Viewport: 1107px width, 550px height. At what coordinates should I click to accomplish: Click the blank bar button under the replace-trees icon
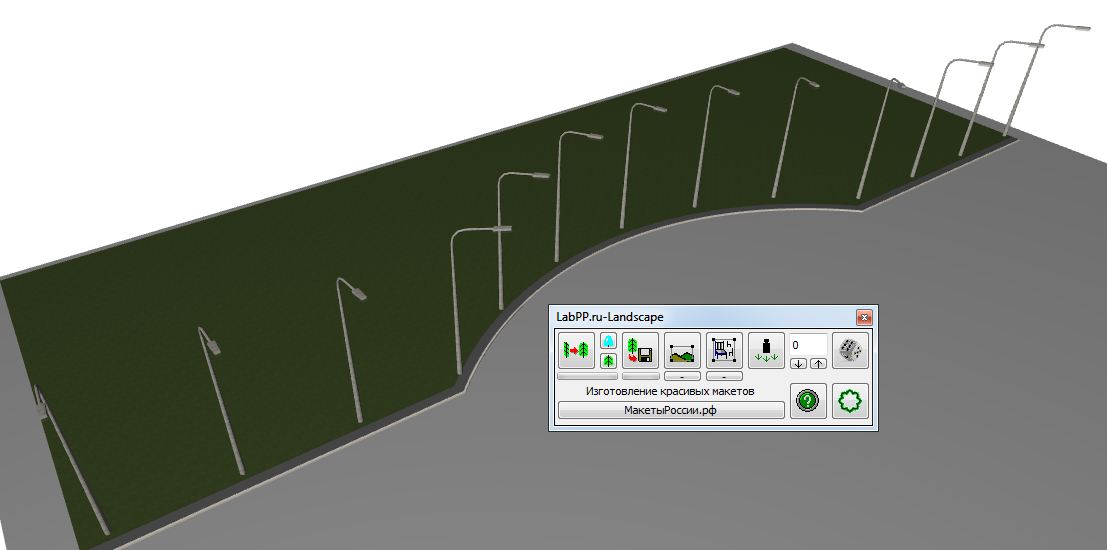587,376
